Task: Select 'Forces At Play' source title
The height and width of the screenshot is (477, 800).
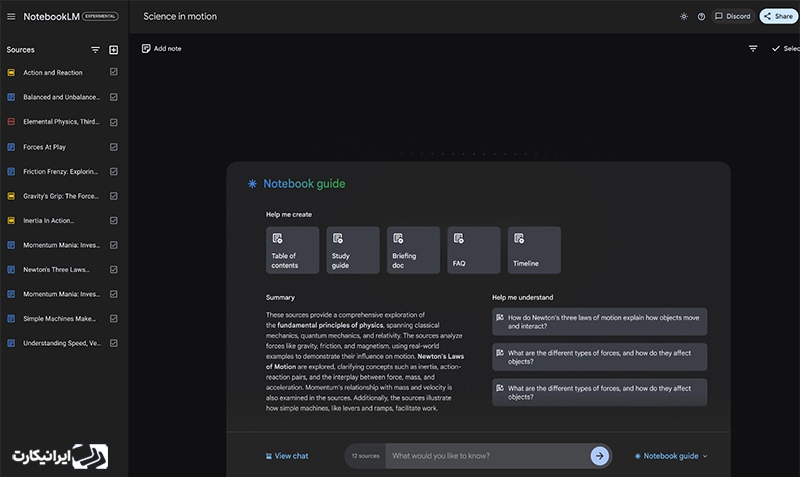Action: click(x=44, y=147)
